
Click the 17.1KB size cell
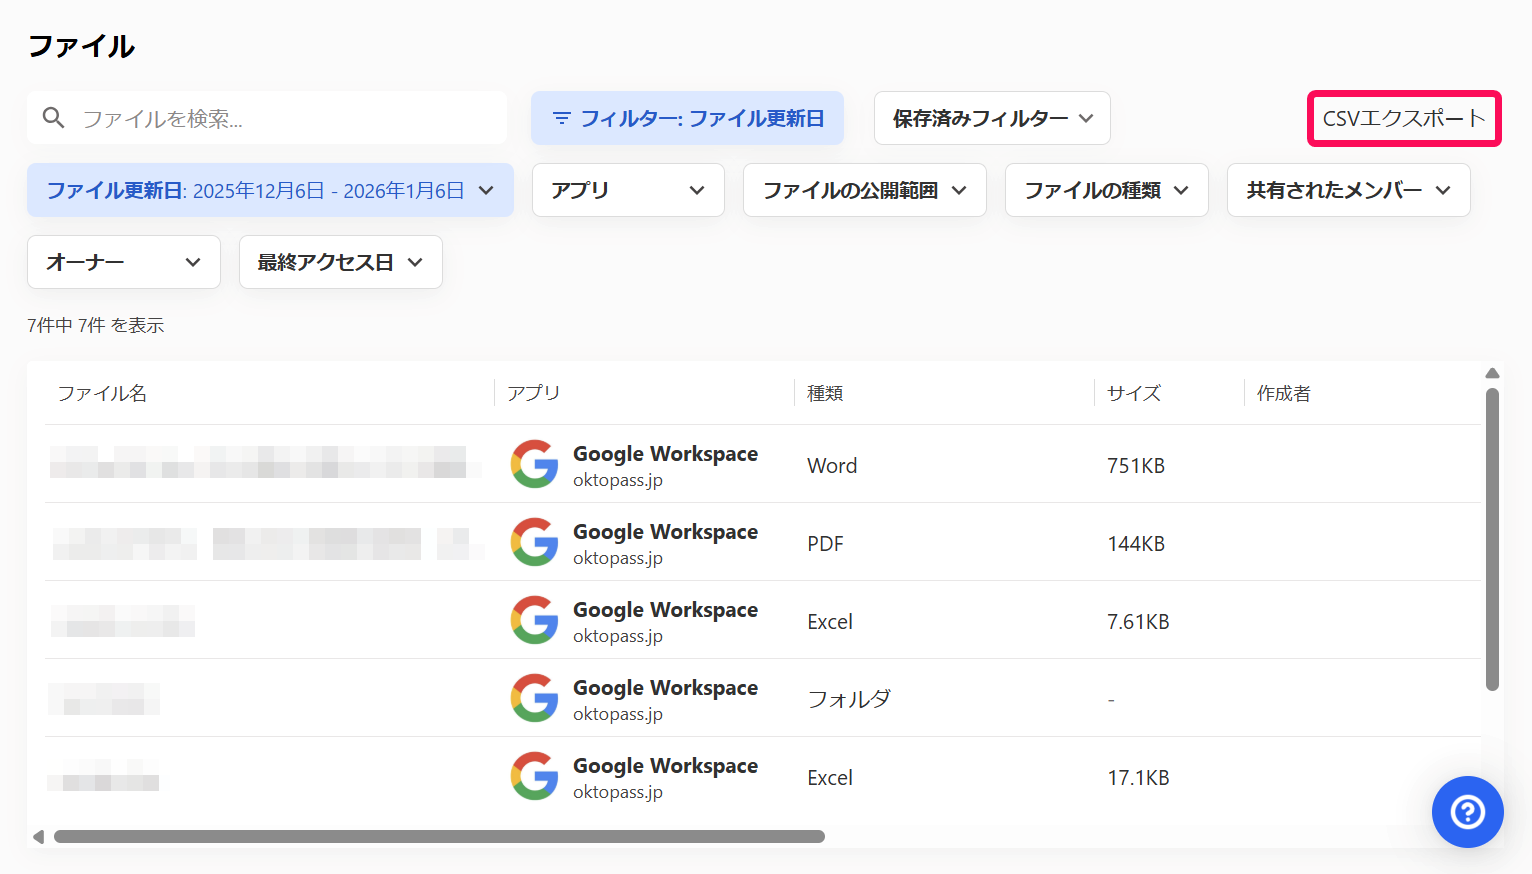tap(1138, 777)
